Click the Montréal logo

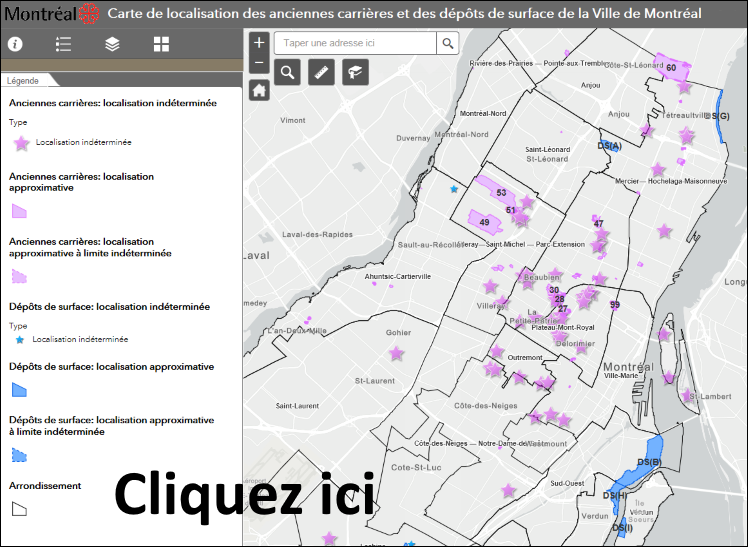(52, 14)
